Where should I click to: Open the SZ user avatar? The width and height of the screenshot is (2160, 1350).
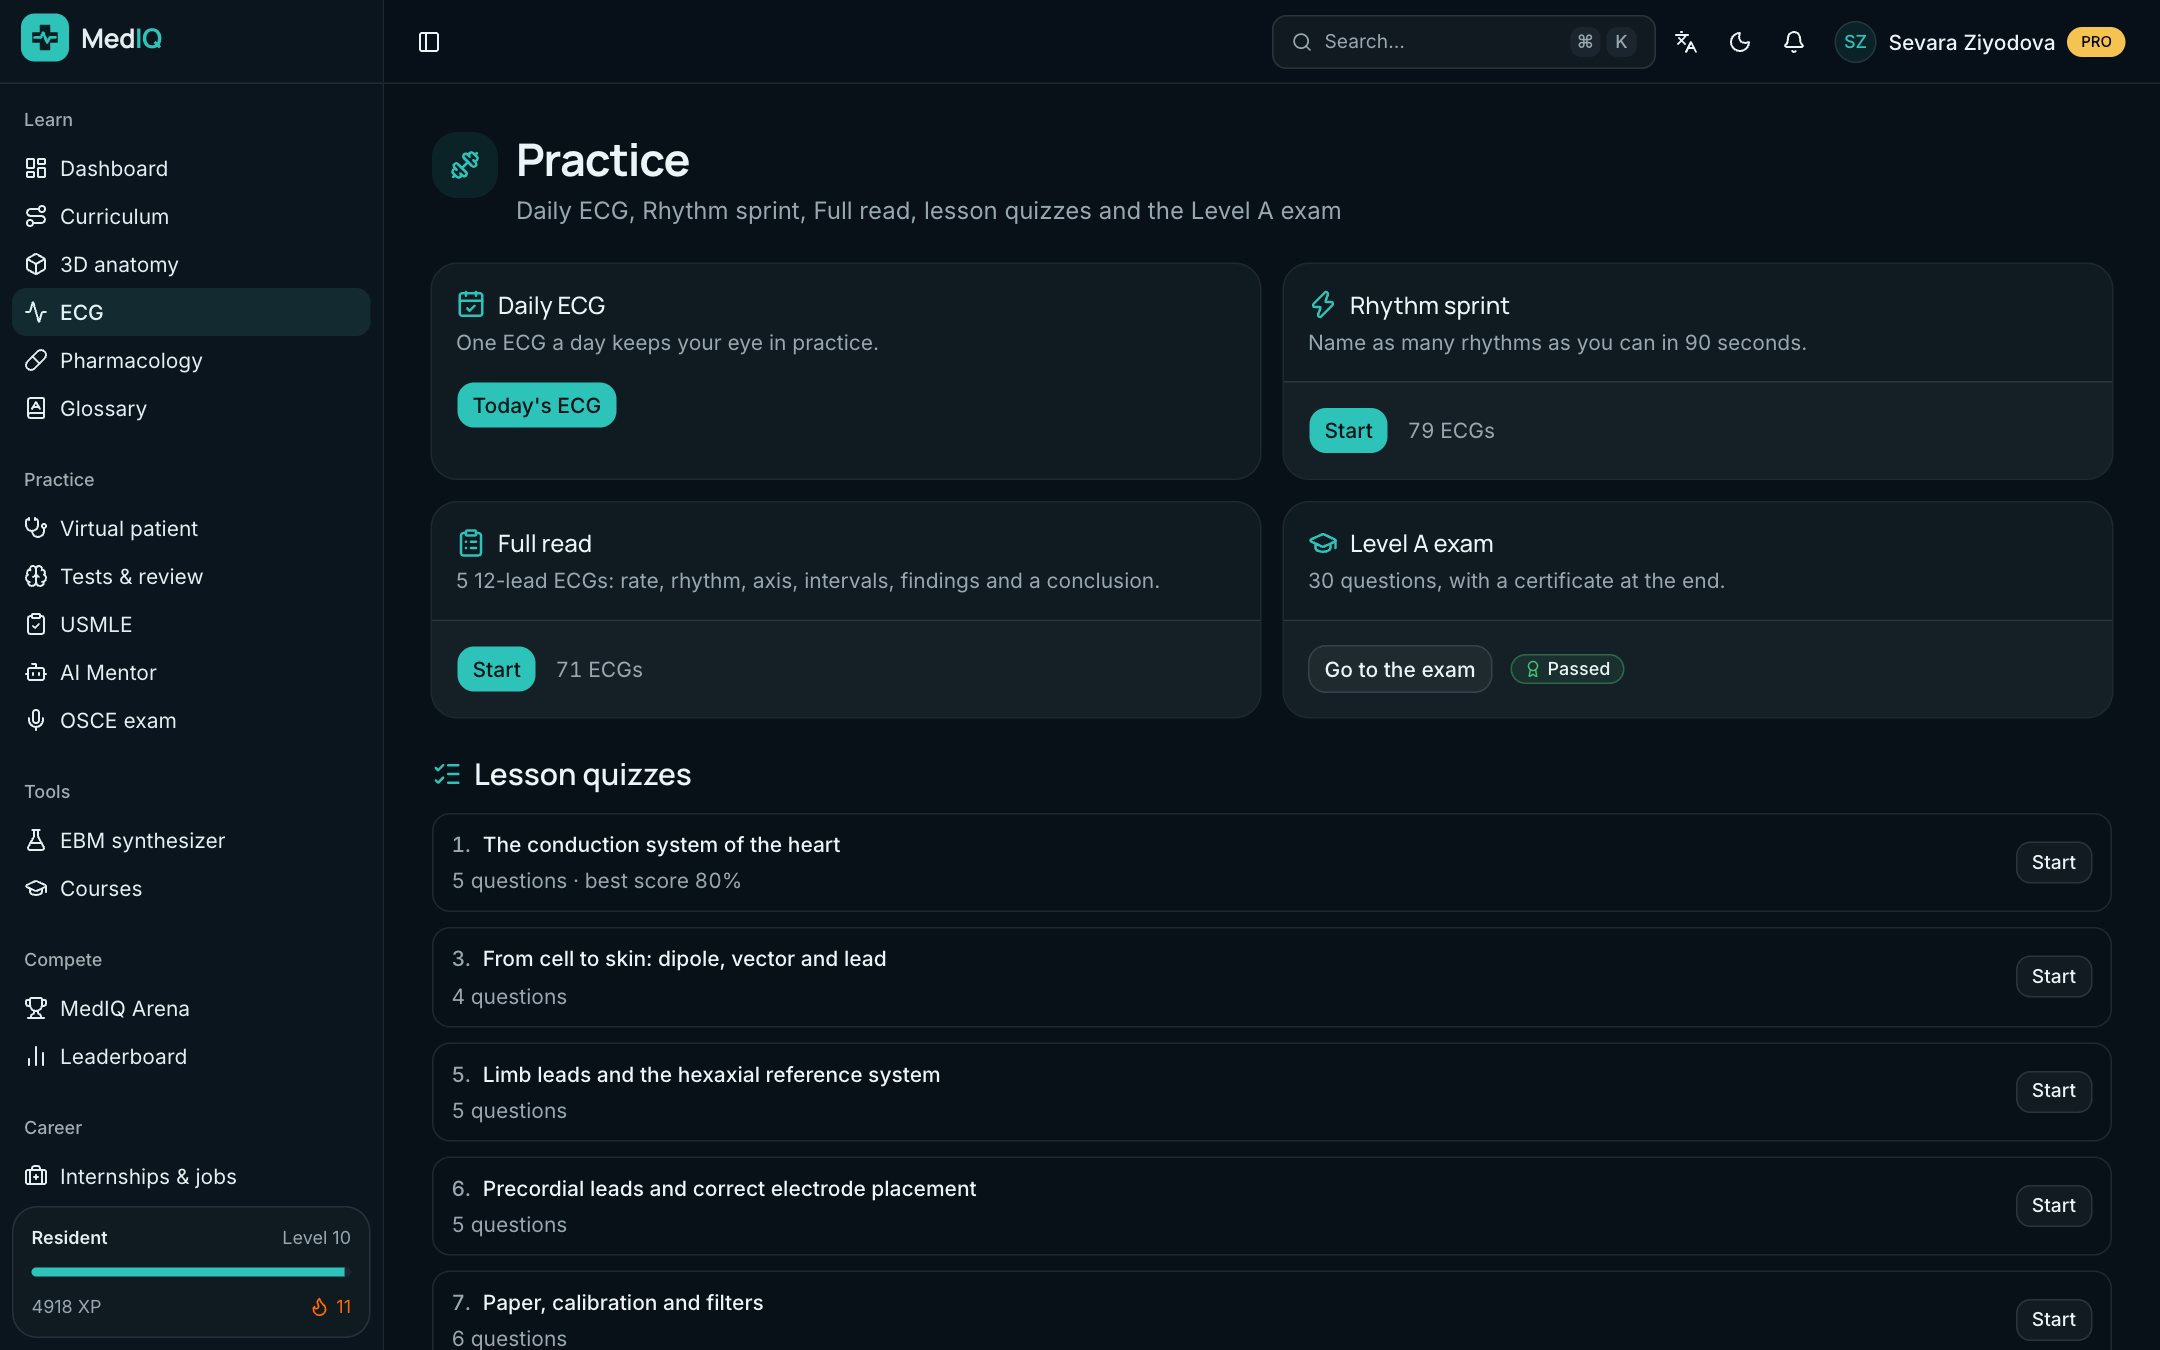click(1855, 42)
